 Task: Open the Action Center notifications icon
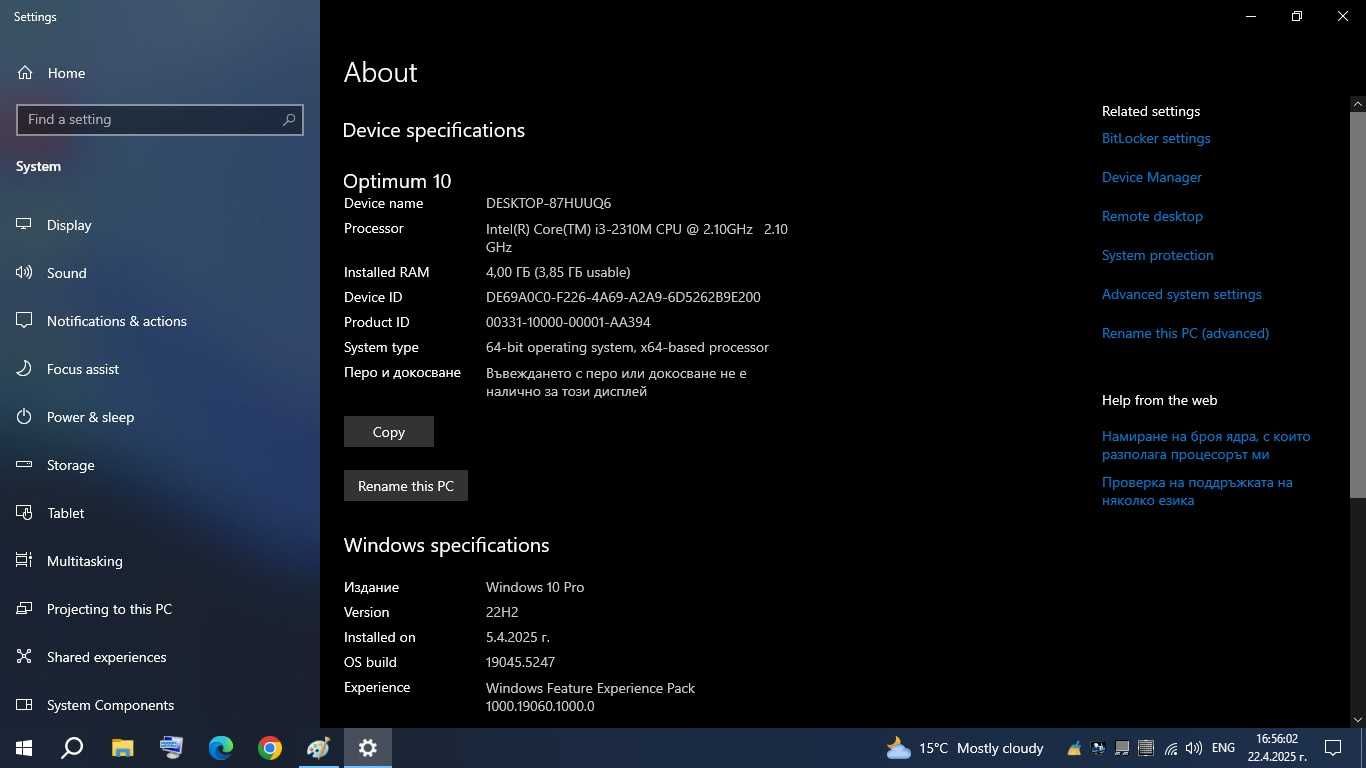(1333, 748)
